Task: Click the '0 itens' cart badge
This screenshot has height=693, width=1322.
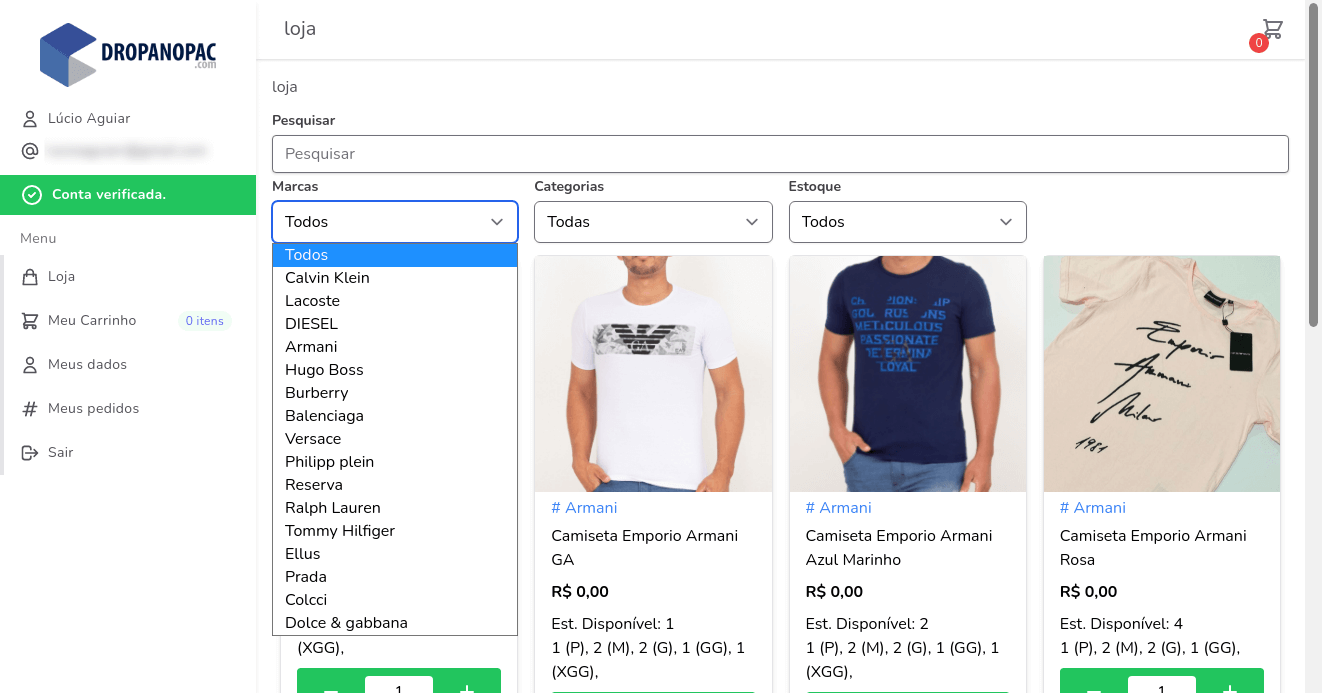Action: click(204, 321)
